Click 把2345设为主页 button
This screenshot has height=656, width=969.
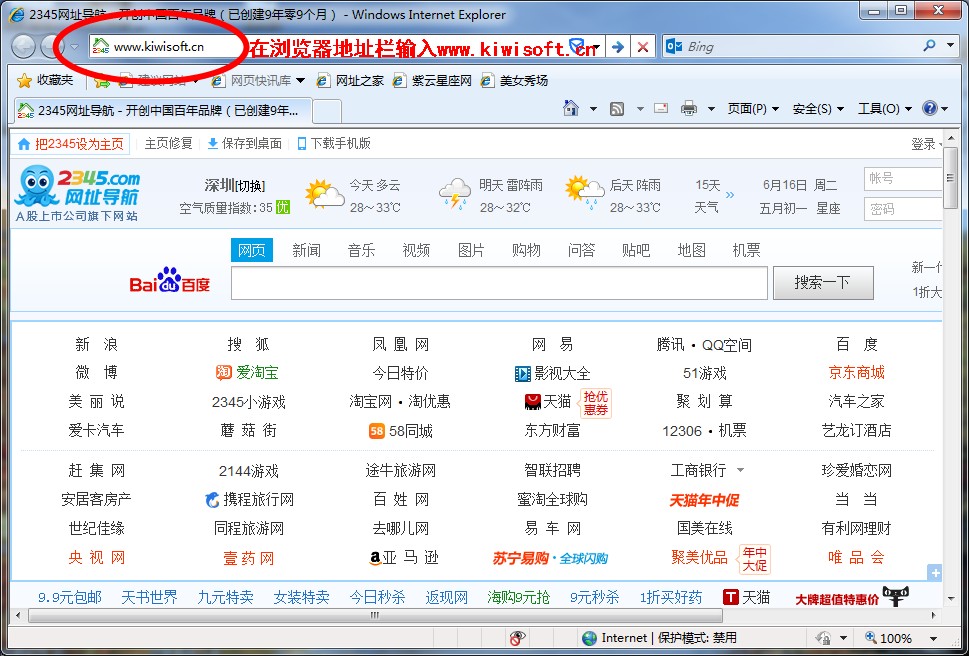pos(71,144)
